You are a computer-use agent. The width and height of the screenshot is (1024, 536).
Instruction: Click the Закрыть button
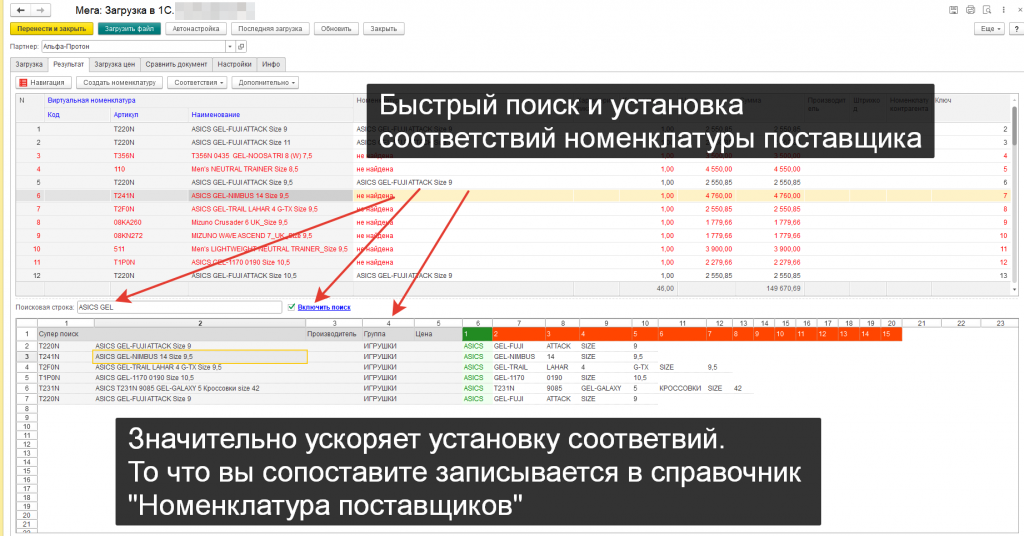384,29
